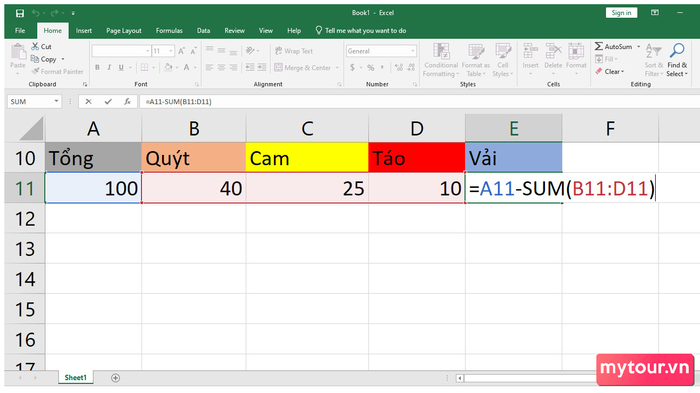The height and width of the screenshot is (393, 700).
Task: Click the Sign in button
Action: point(621,13)
